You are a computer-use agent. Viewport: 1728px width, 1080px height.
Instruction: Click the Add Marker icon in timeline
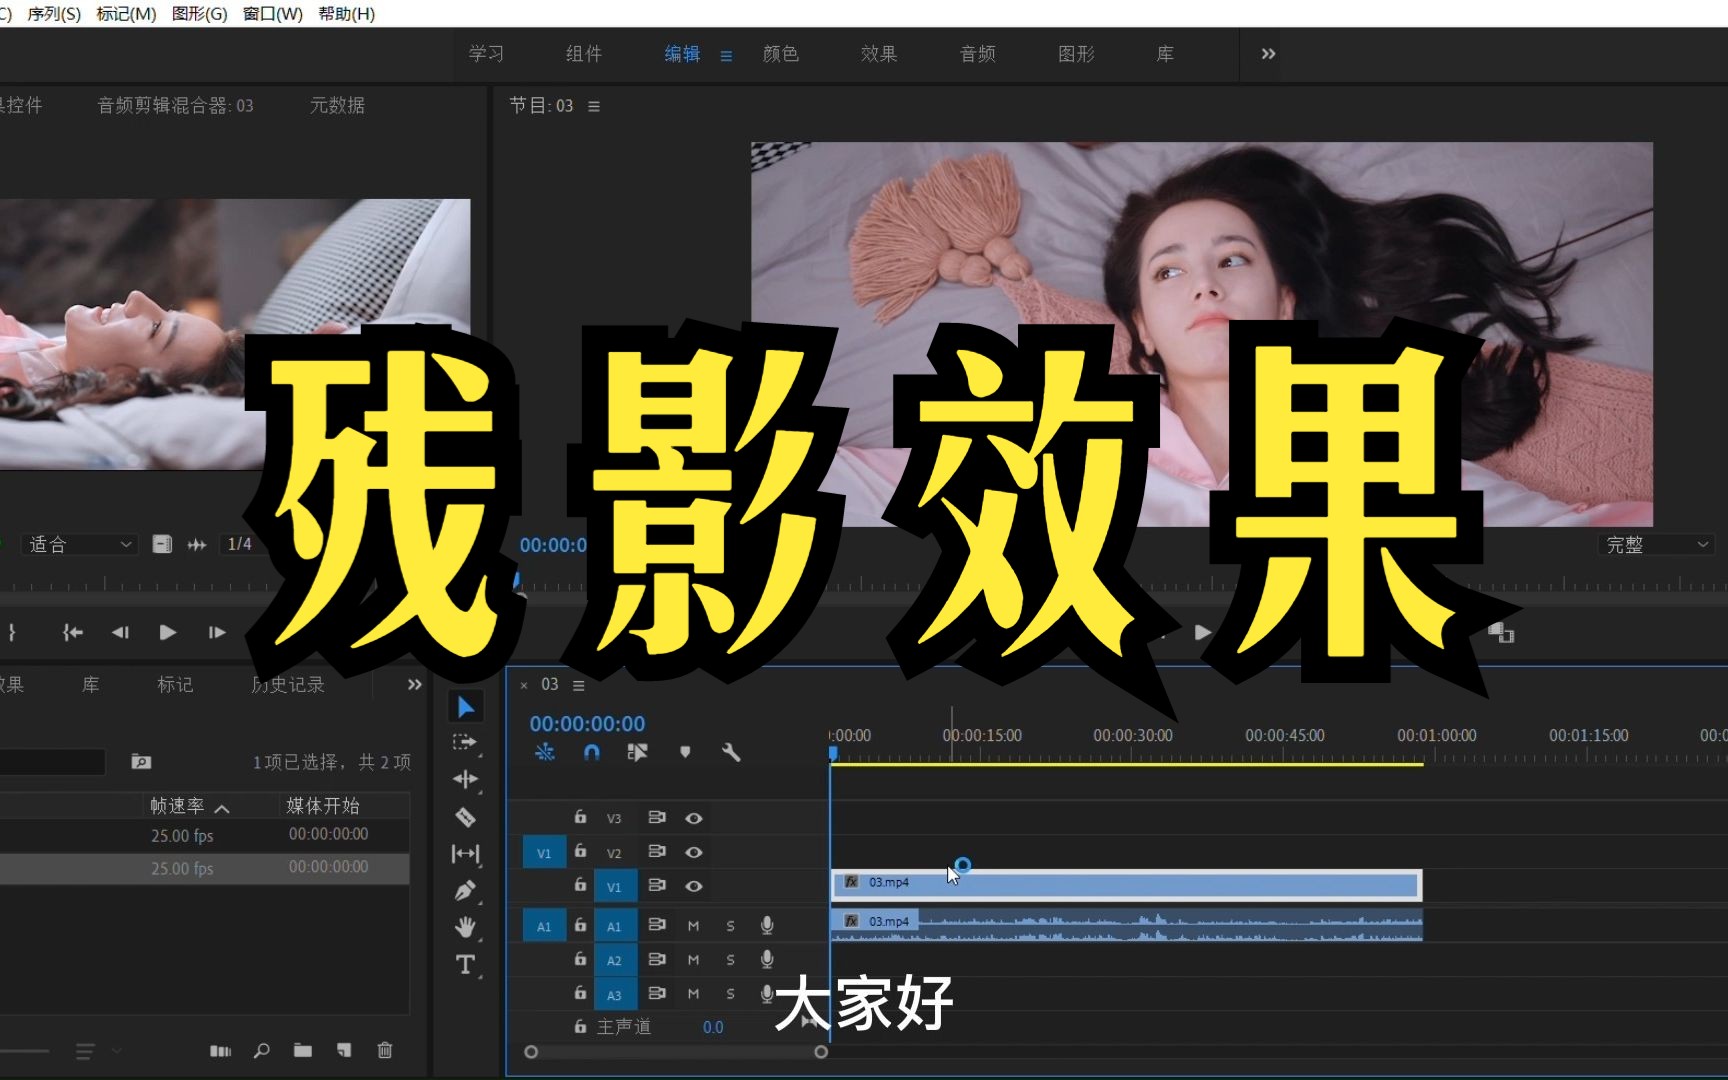click(685, 752)
